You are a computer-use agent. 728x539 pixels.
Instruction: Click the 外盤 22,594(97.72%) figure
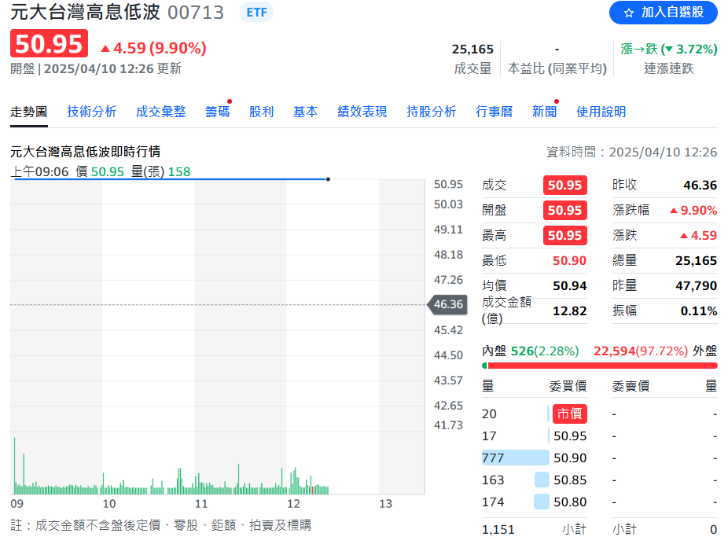[640, 351]
